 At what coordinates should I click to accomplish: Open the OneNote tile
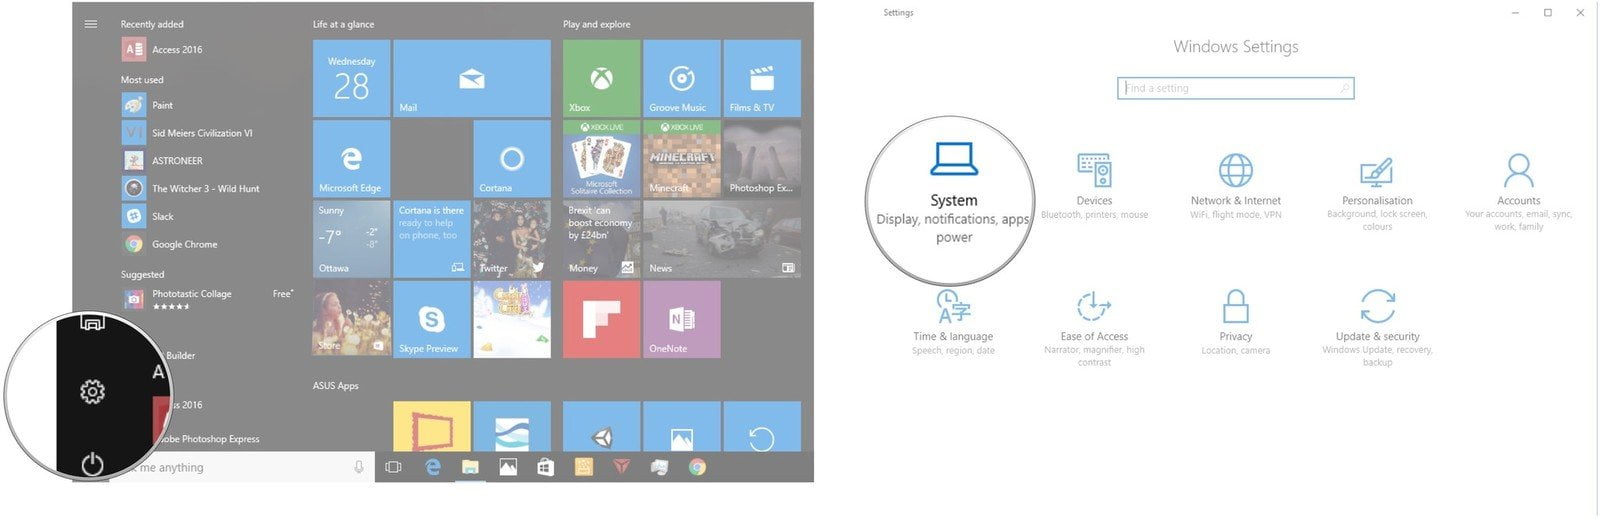coord(682,319)
